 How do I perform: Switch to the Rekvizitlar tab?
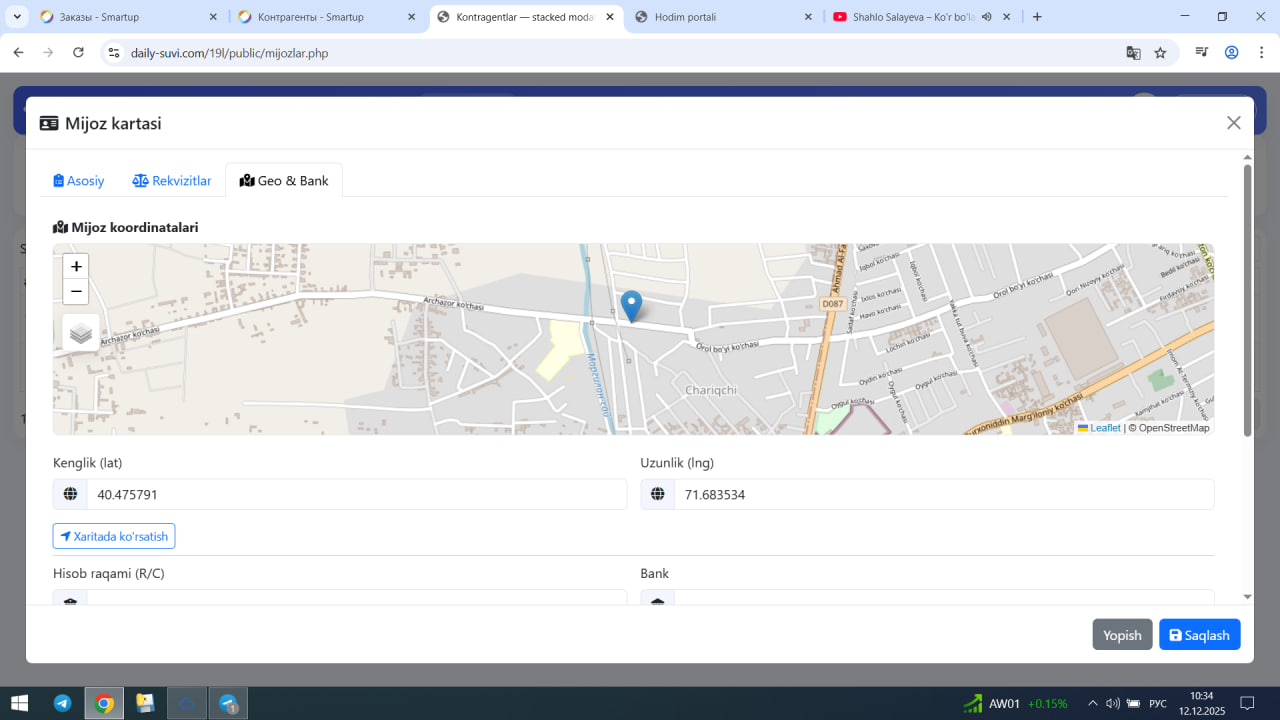[x=172, y=181]
